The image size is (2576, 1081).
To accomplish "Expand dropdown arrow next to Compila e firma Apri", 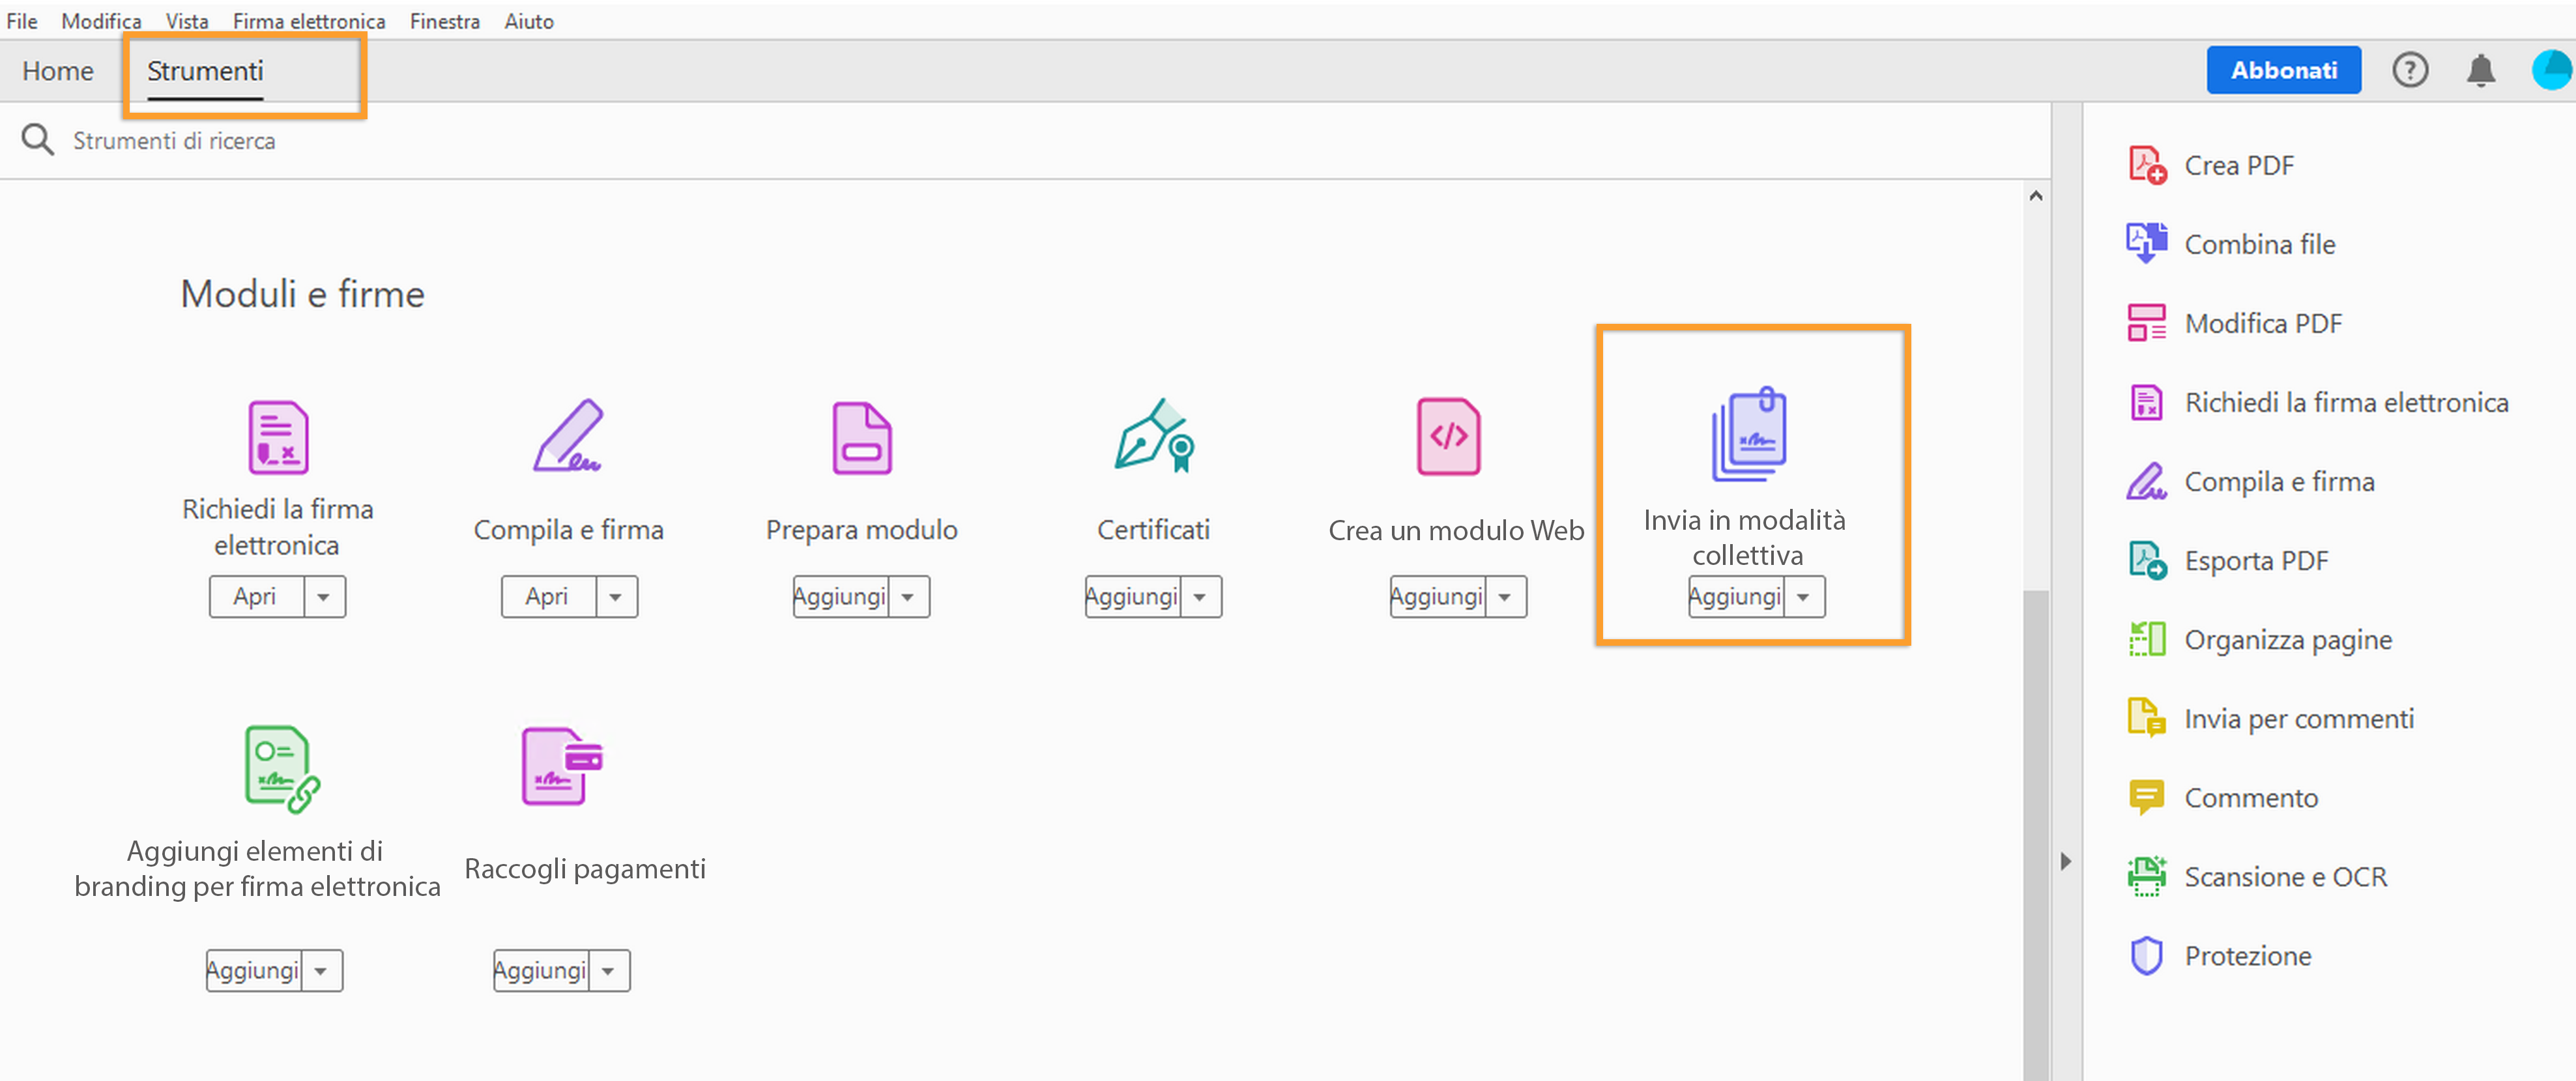I will tap(616, 597).
